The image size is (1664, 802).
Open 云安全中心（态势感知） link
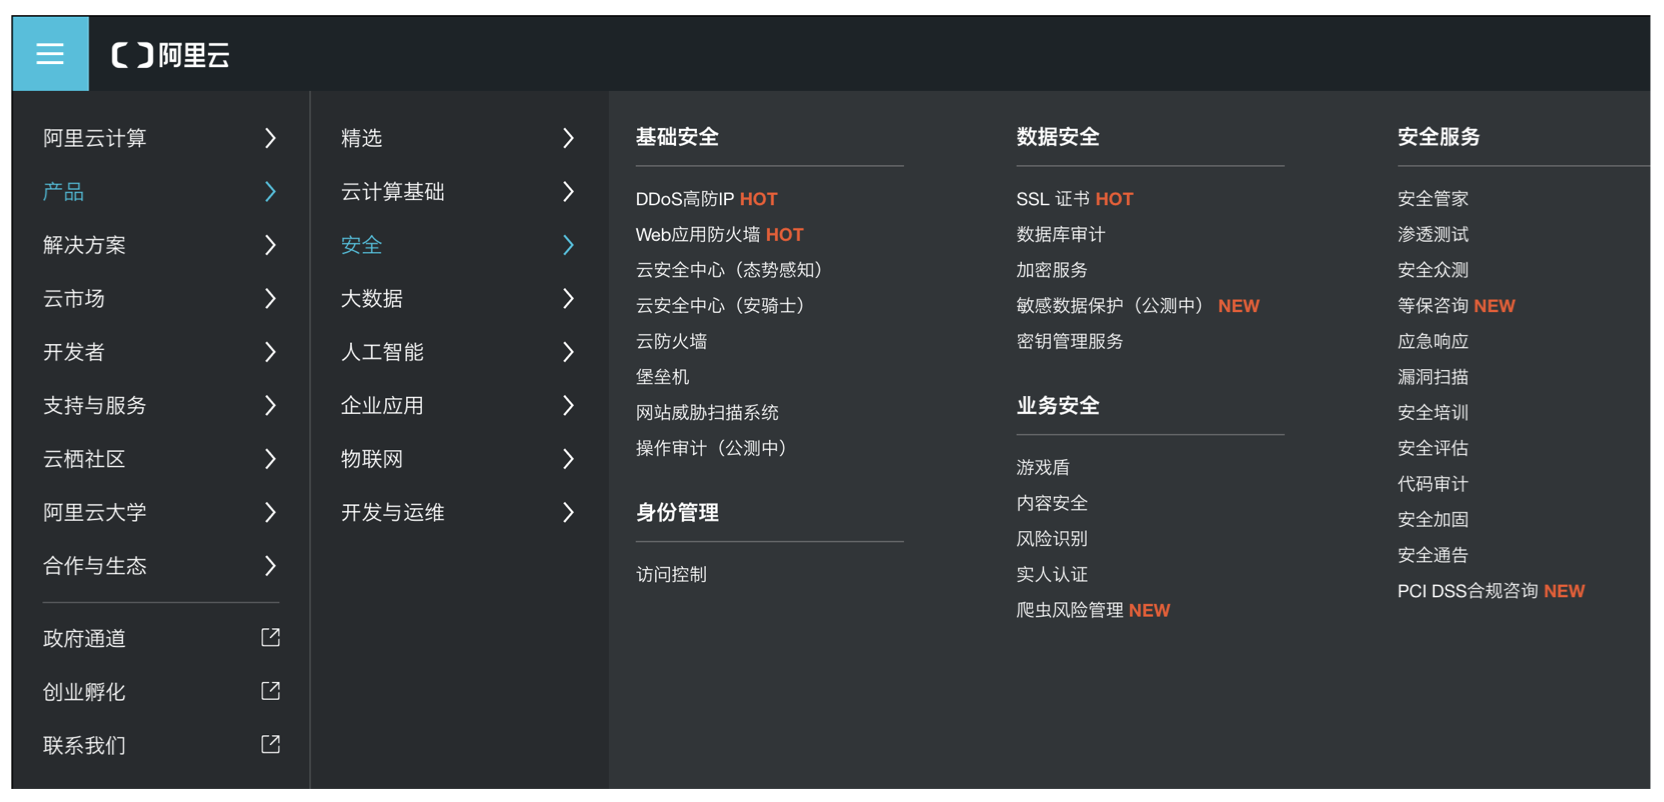point(730,270)
